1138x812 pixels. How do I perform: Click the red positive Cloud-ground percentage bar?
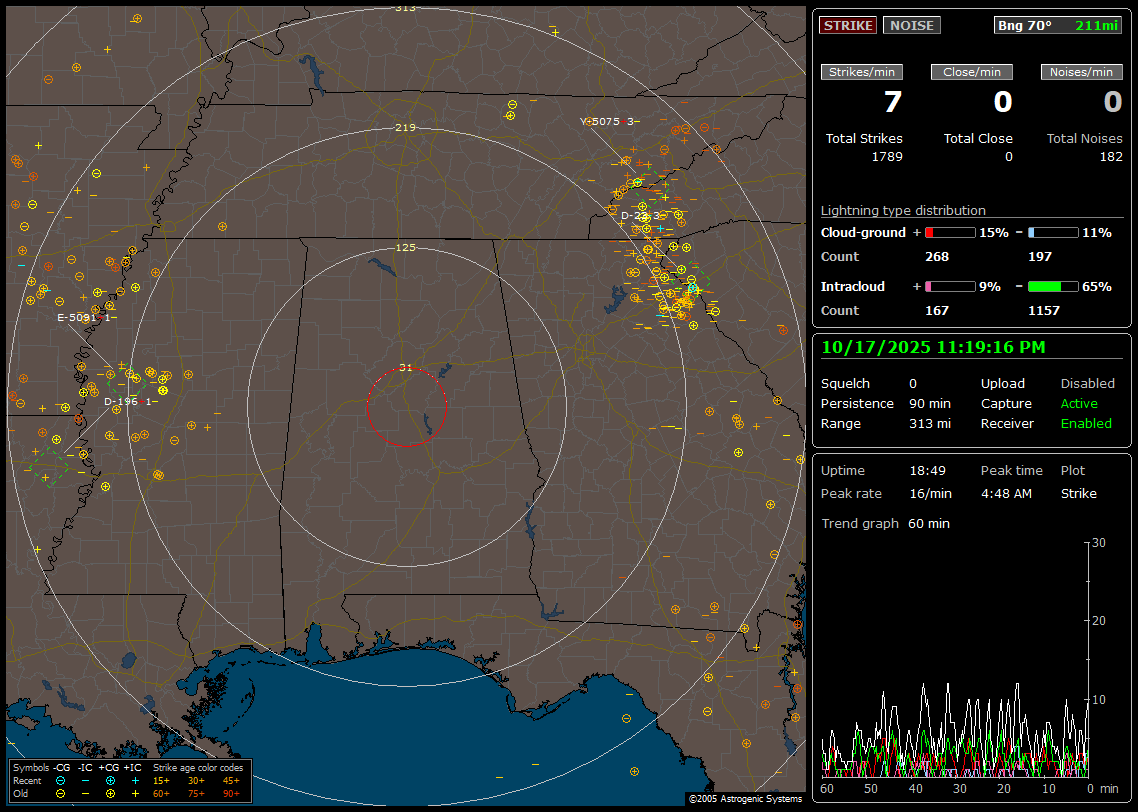click(x=949, y=233)
